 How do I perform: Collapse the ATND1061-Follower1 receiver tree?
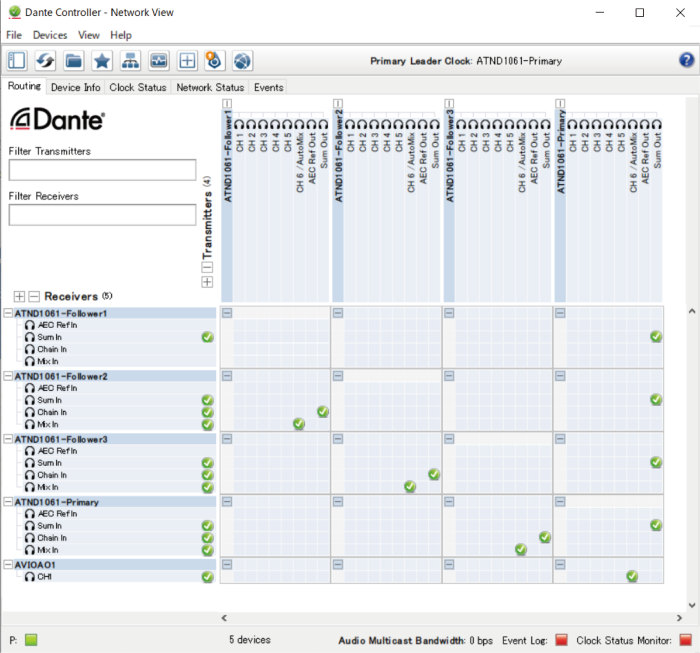click(x=8, y=313)
